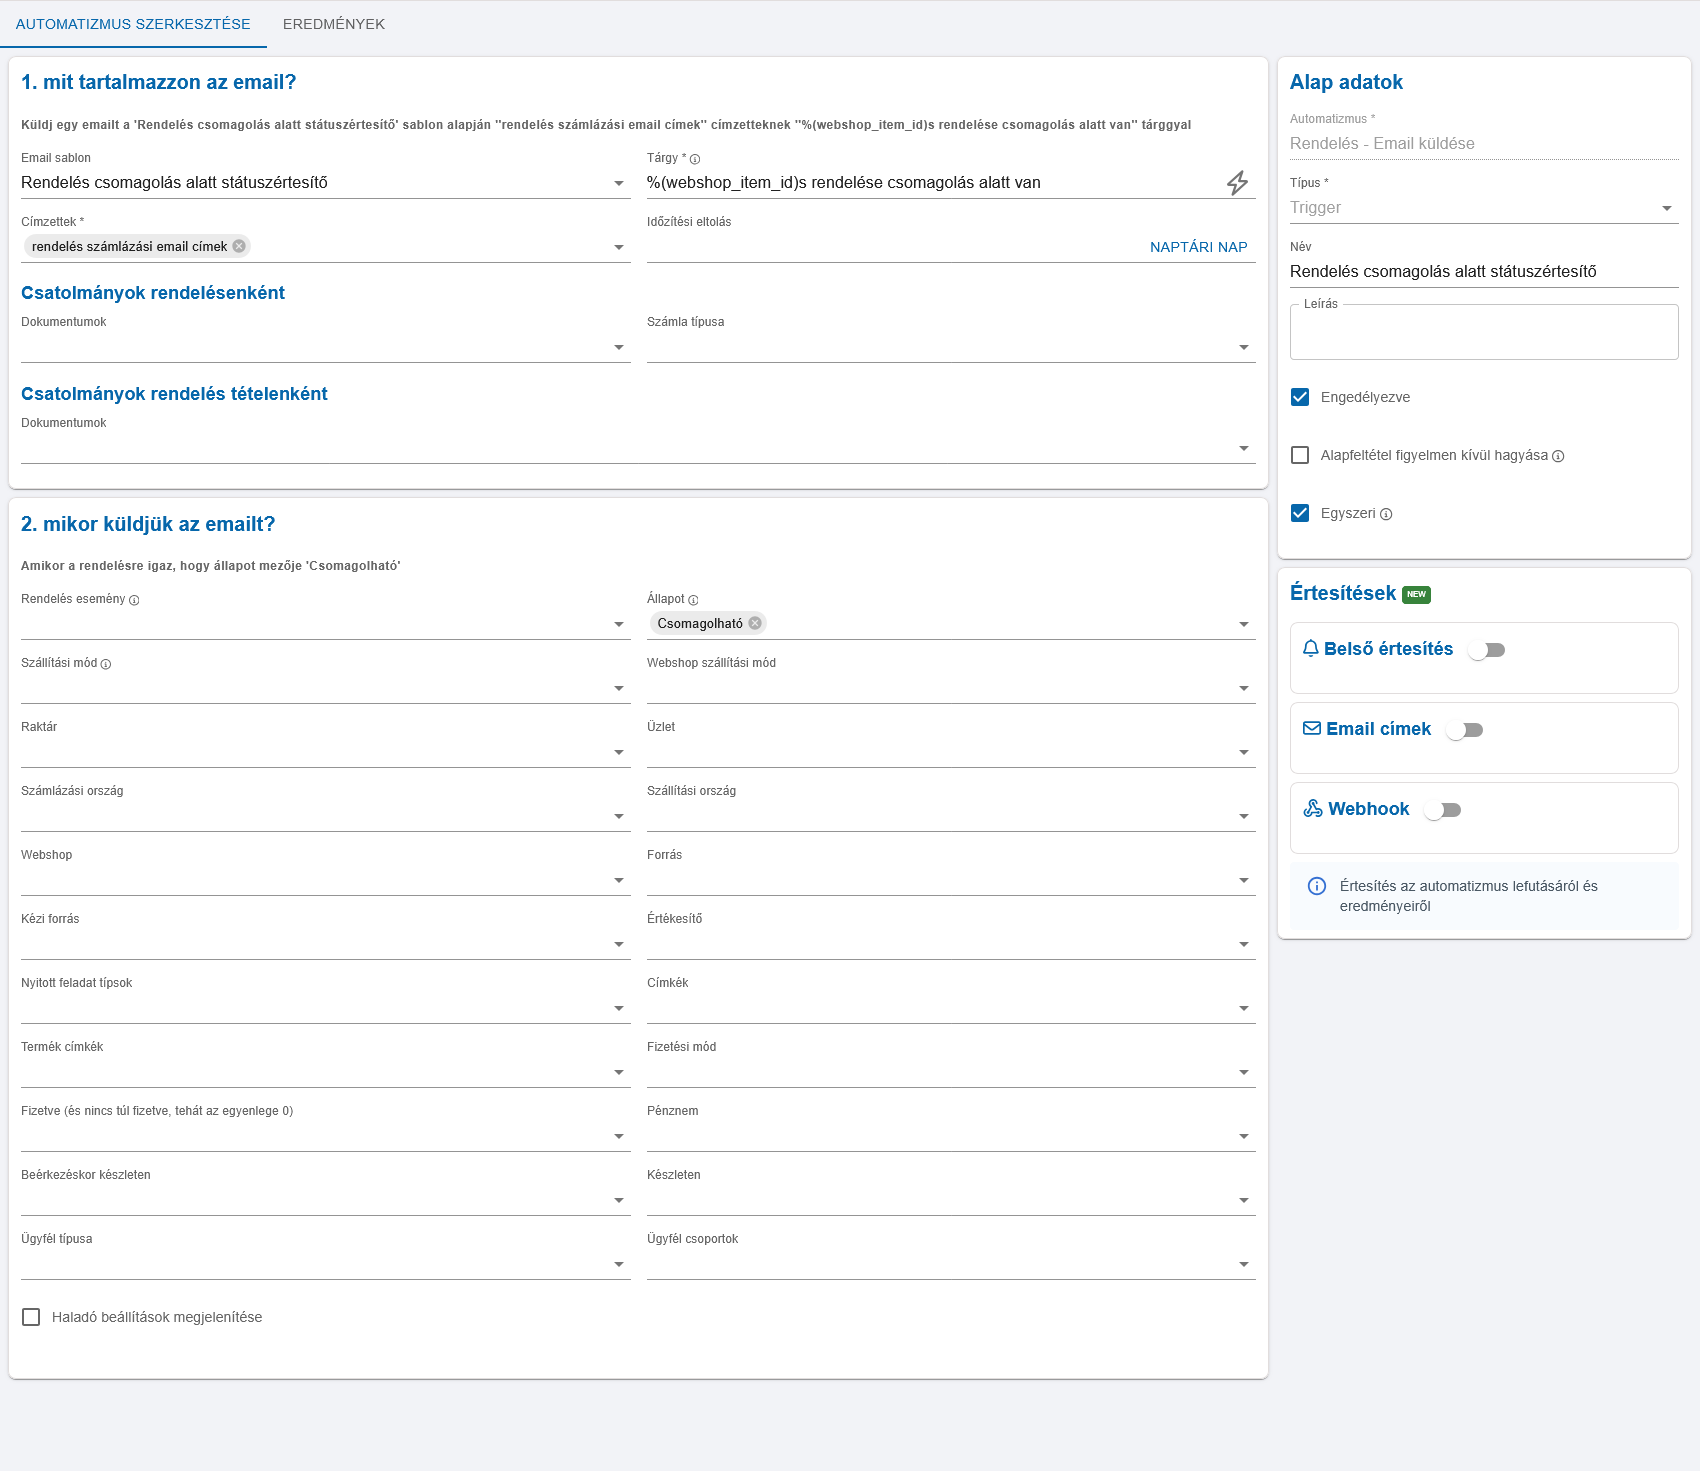This screenshot has width=1700, height=1471.
Task: Click info icon next to Alapfeltétel figyelmen kívül hagyása
Action: [x=1558, y=456]
